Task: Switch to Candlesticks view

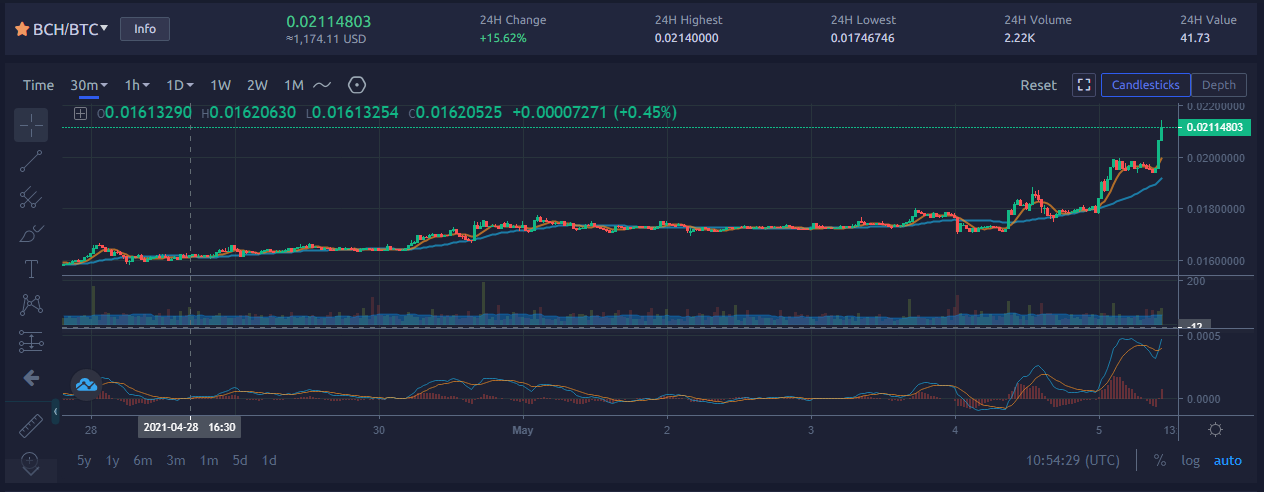Action: (x=1146, y=85)
